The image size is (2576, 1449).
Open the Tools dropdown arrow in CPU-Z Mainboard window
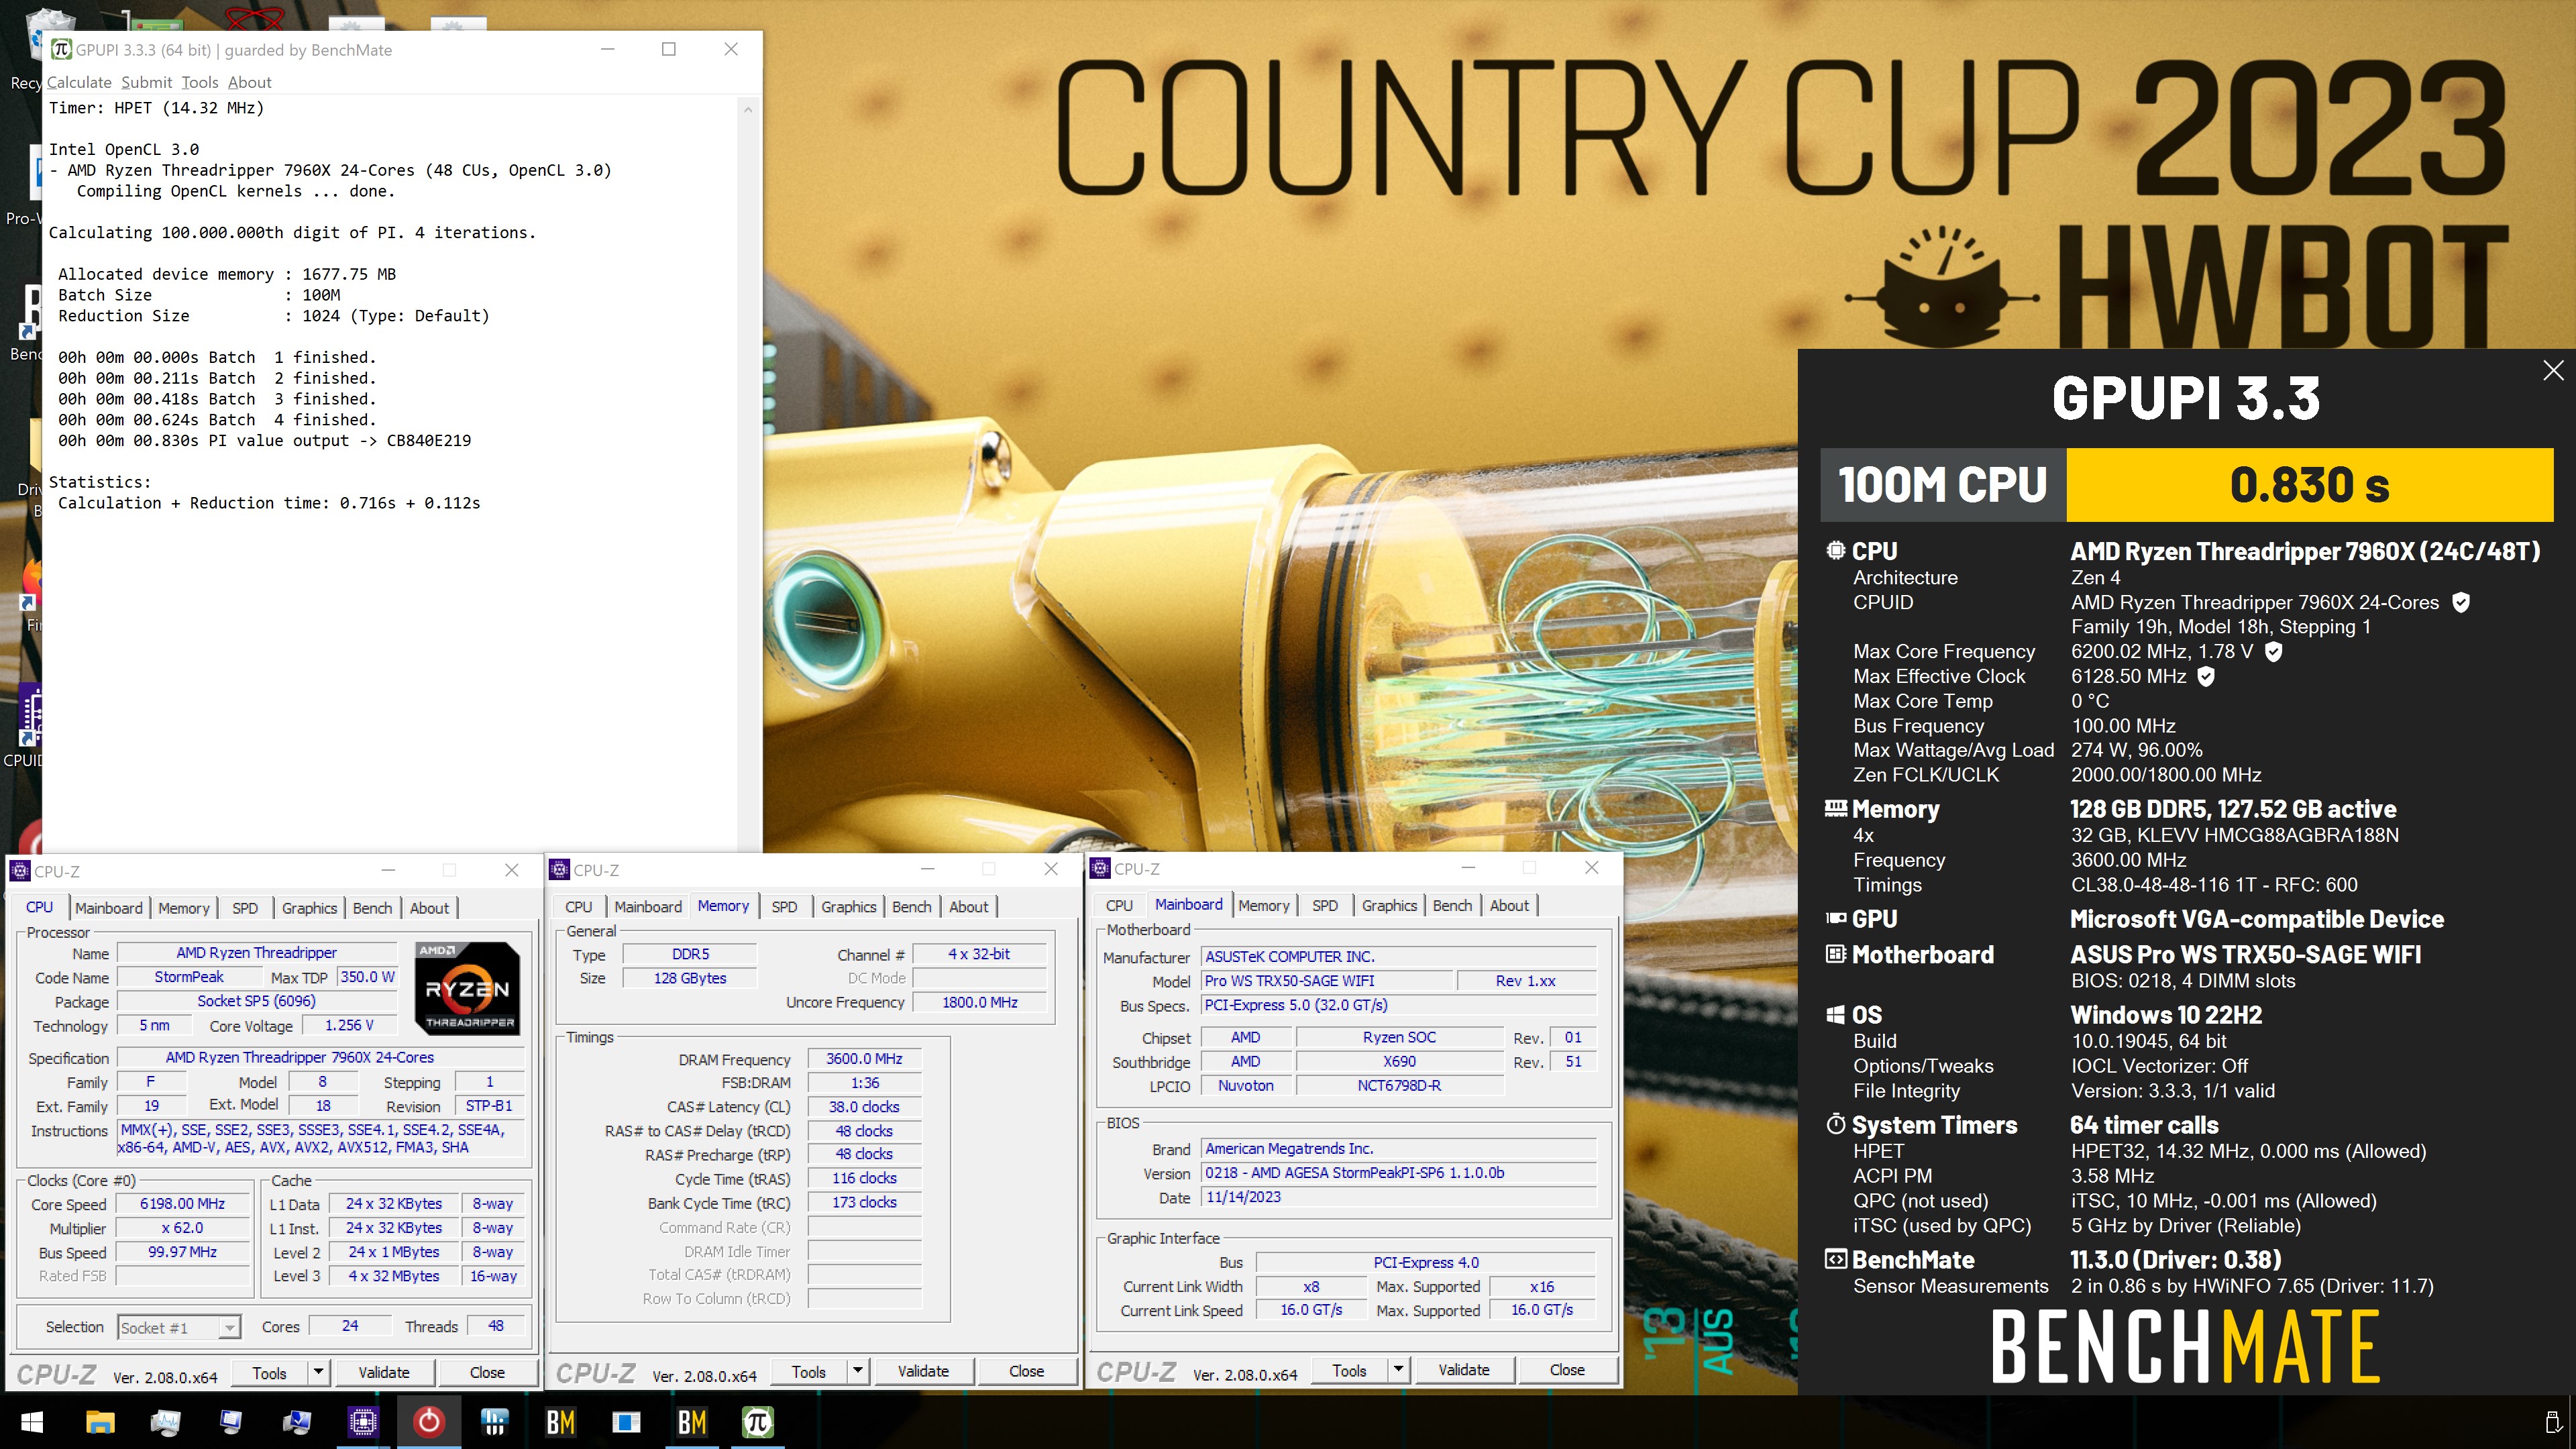[x=1398, y=1370]
